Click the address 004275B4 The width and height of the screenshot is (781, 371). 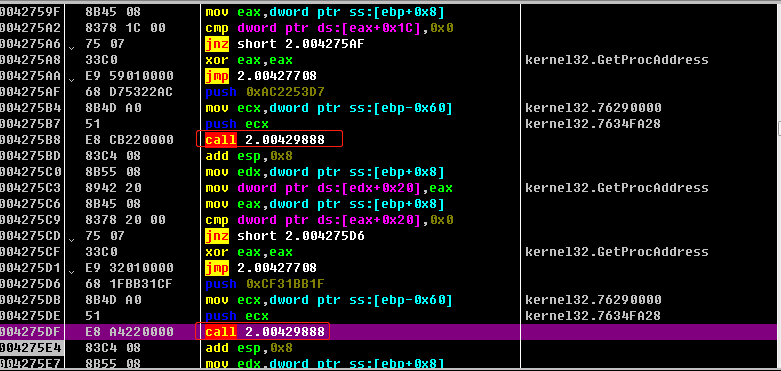pos(29,108)
